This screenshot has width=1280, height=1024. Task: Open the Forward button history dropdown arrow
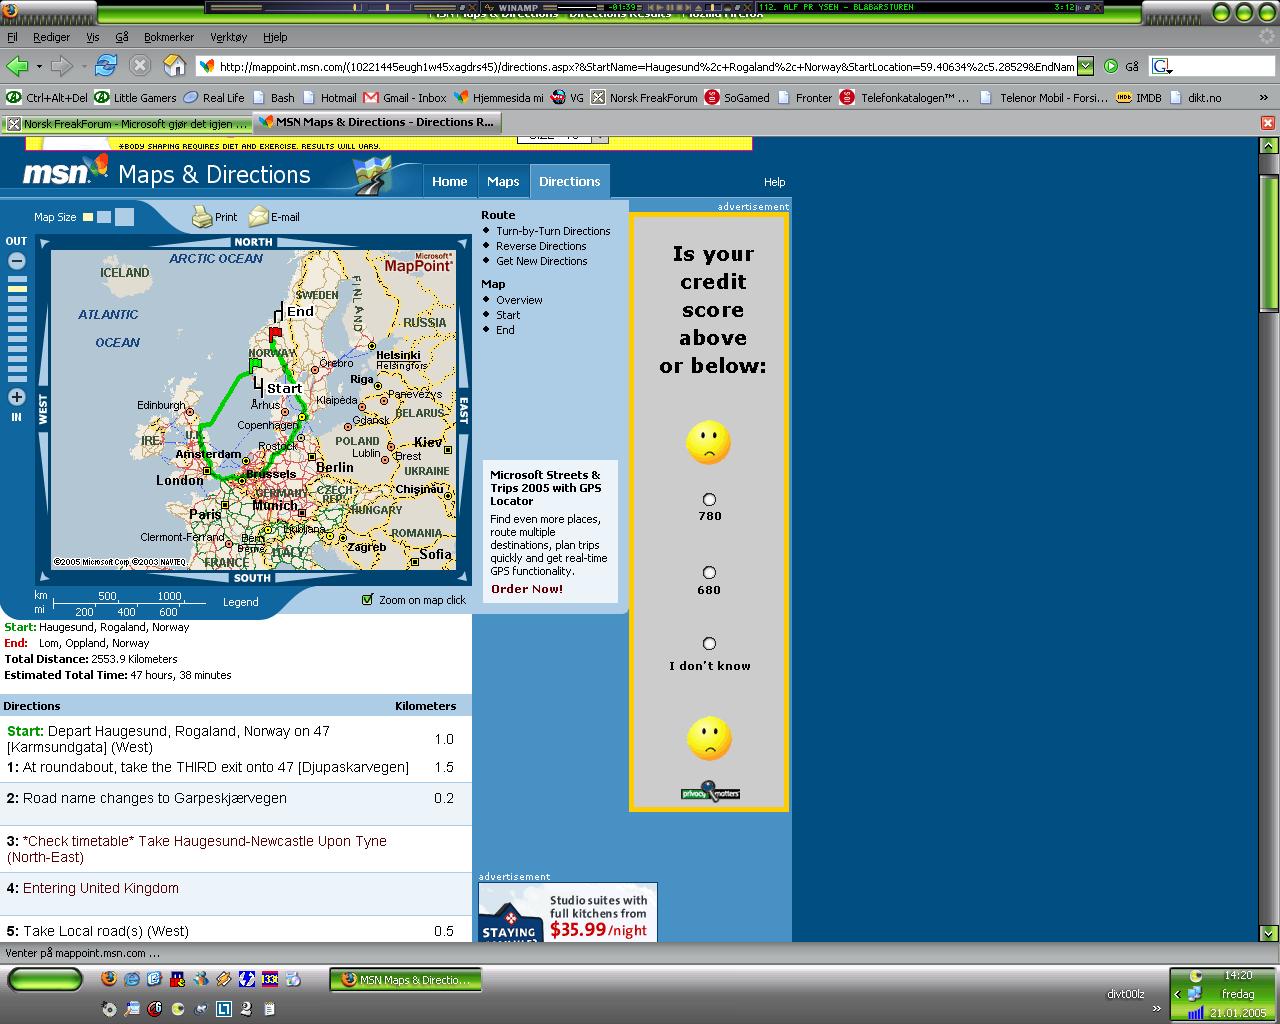[x=83, y=67]
